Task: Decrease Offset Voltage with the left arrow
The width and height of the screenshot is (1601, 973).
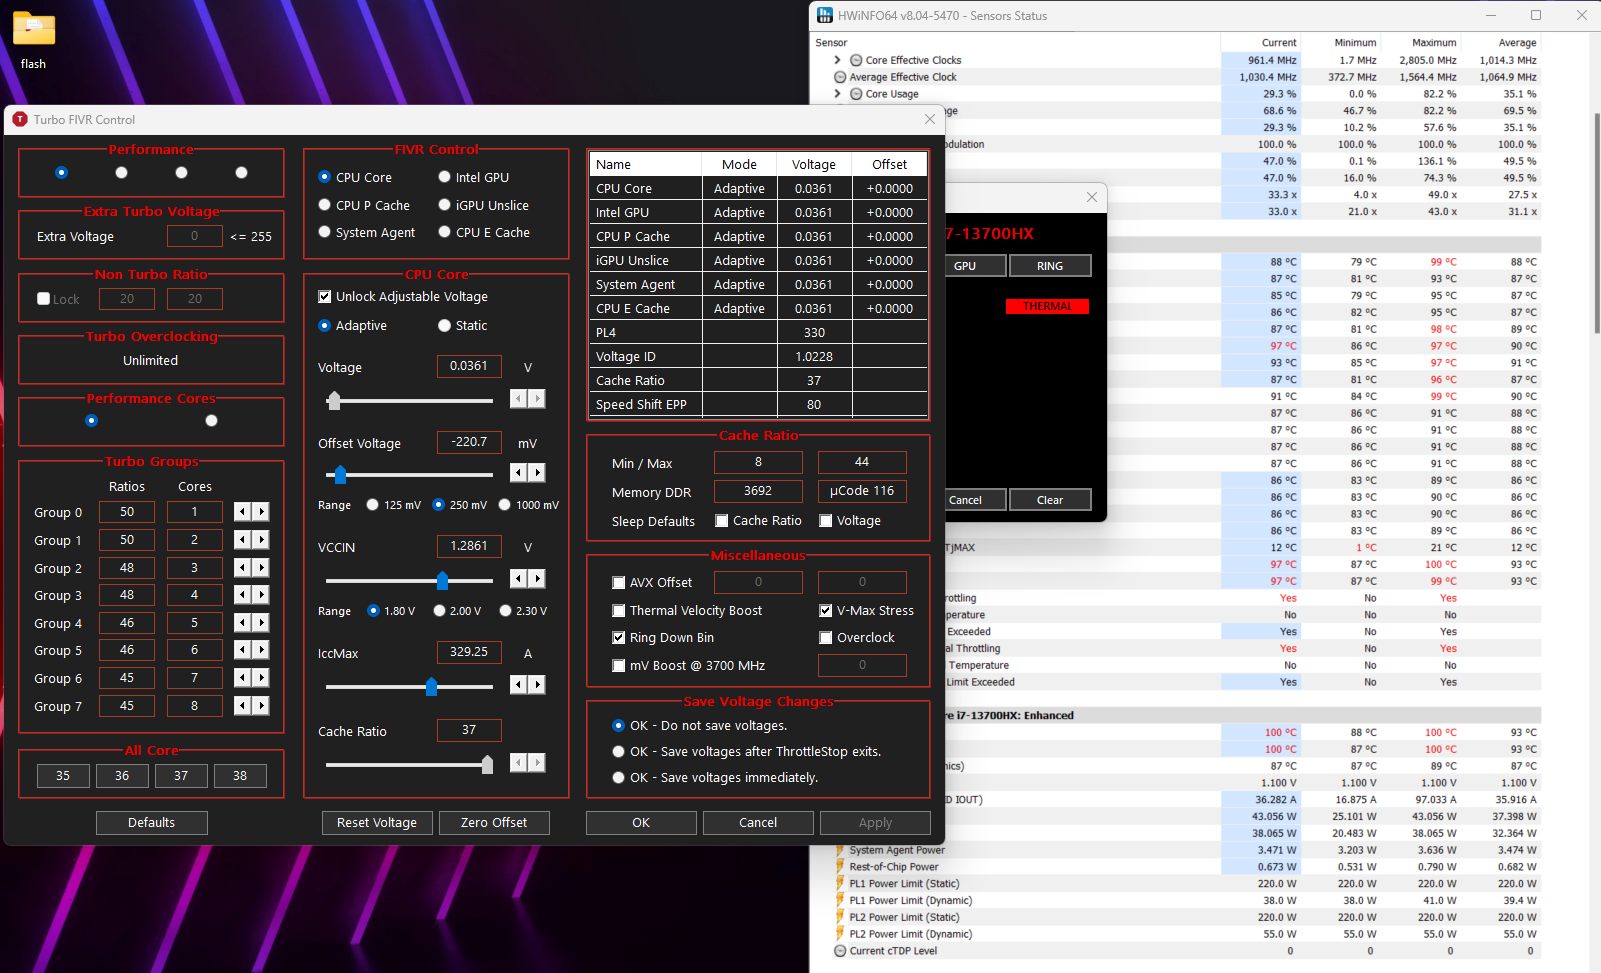Action: (518, 473)
